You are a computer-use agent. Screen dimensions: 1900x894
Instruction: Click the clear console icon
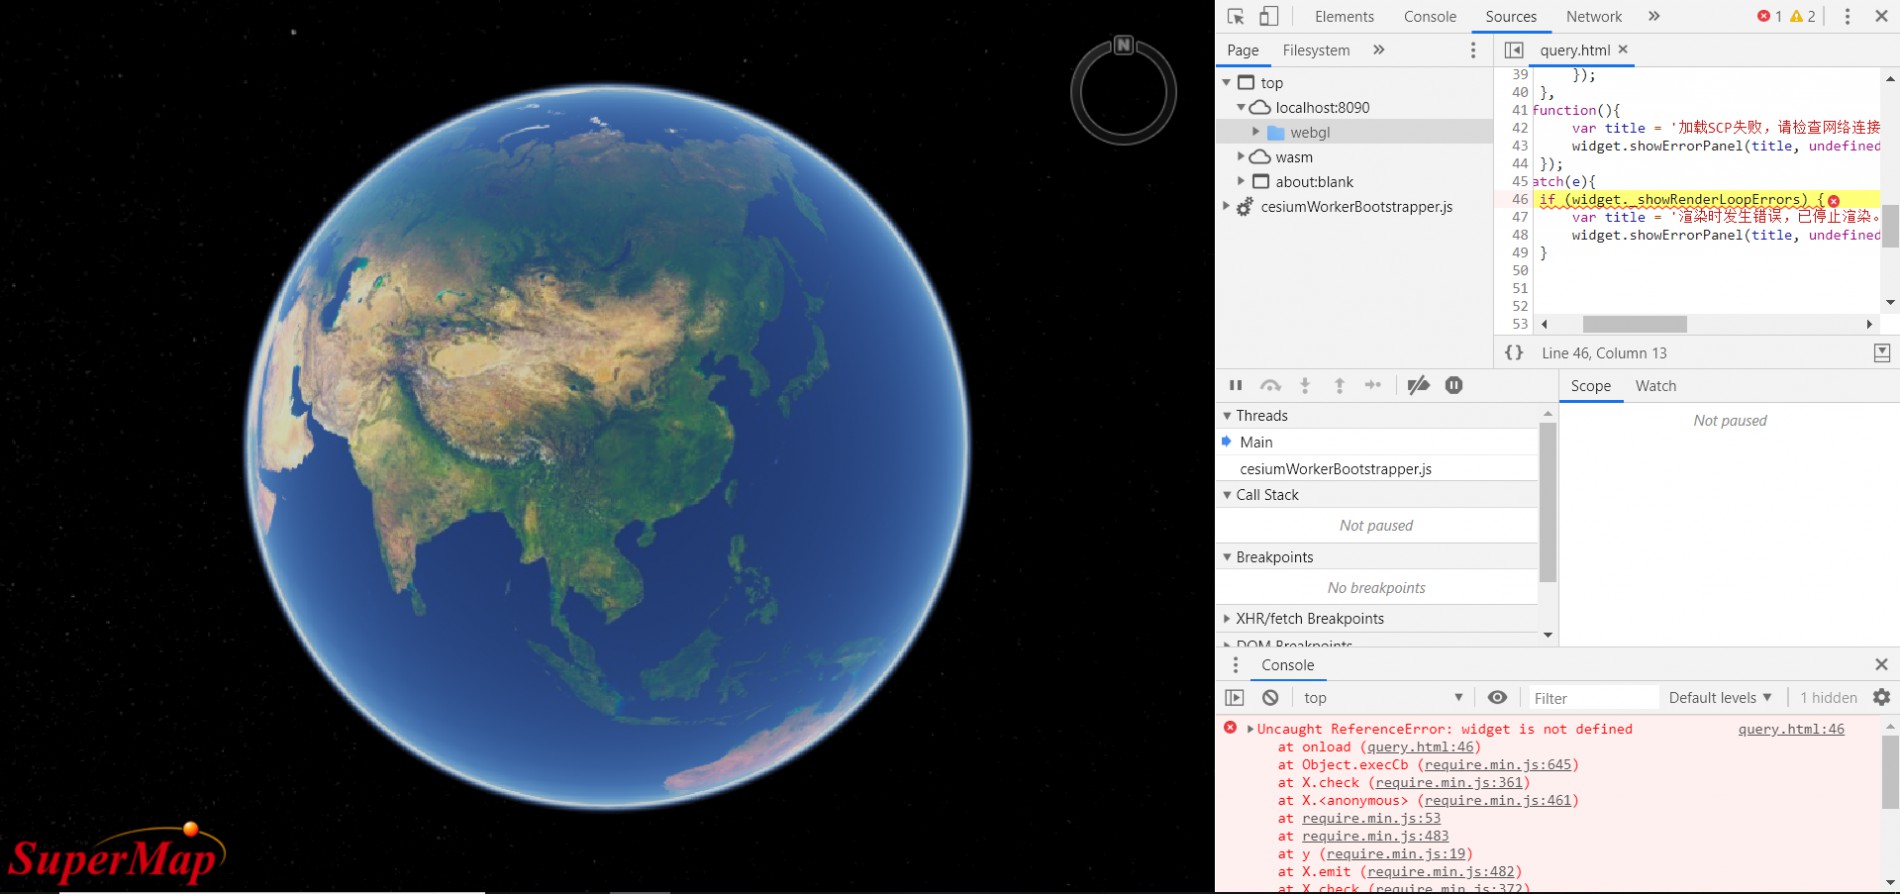click(x=1270, y=698)
